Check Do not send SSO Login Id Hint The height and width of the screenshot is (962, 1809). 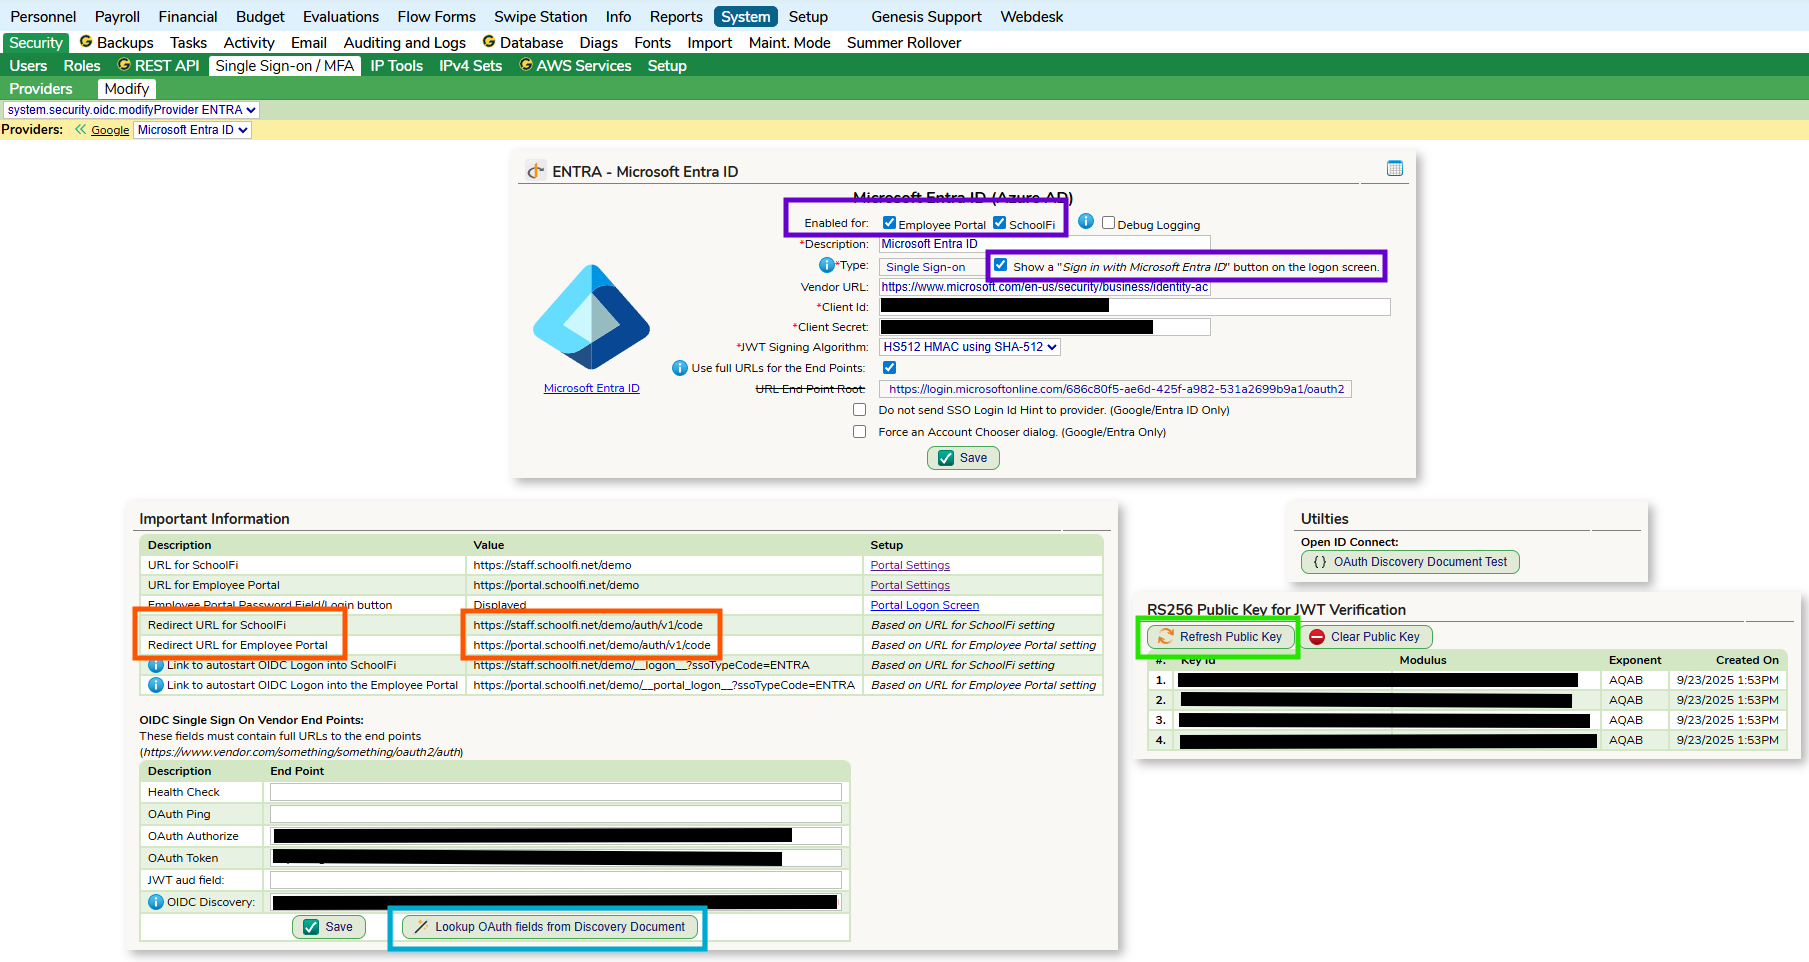point(859,410)
